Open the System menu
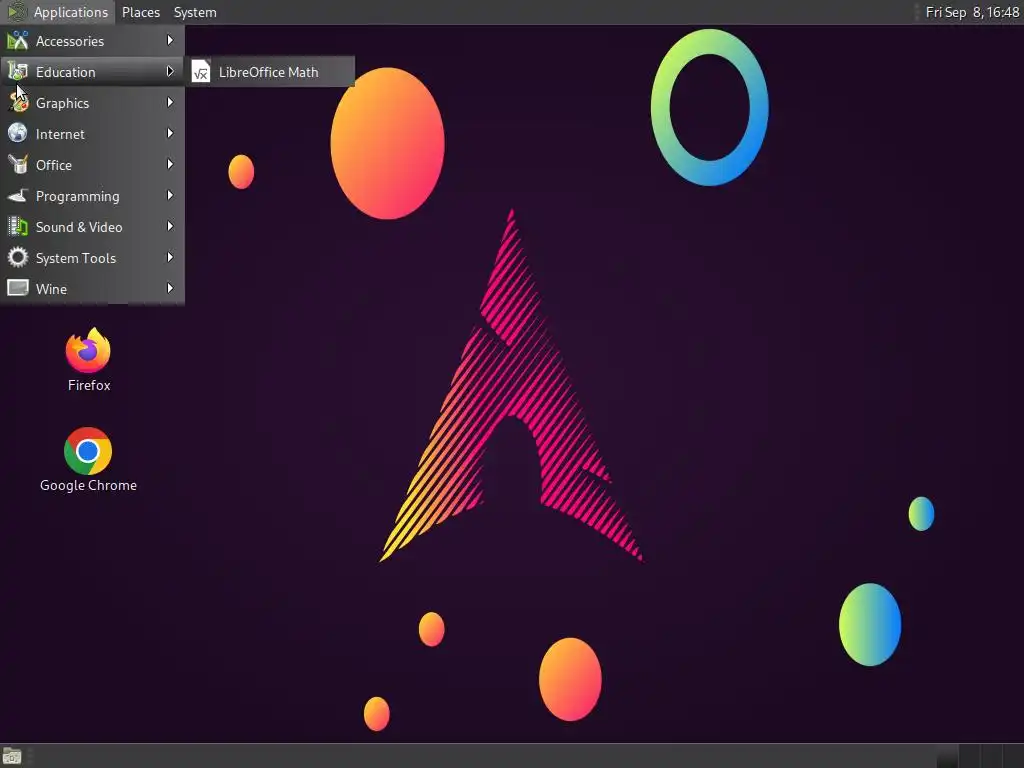1024x768 pixels. pyautogui.click(x=195, y=12)
